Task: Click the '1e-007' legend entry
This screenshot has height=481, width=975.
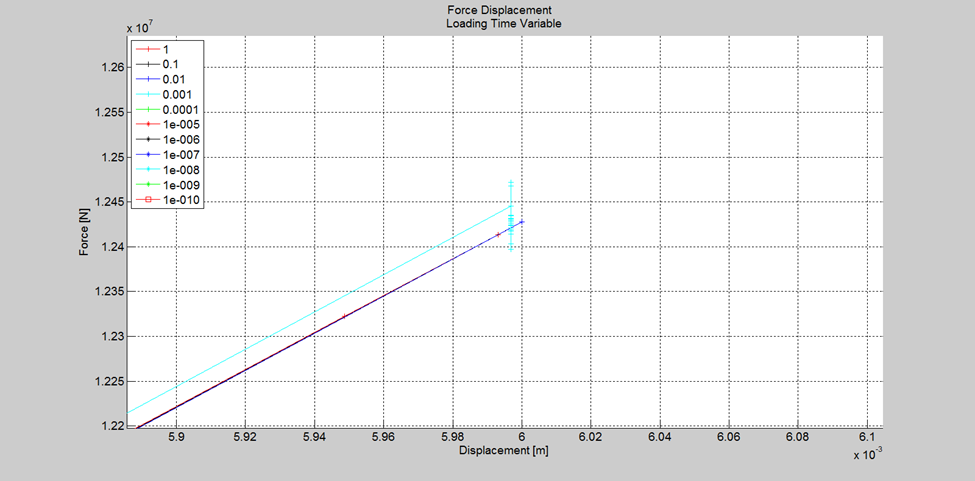Action: [x=180, y=154]
